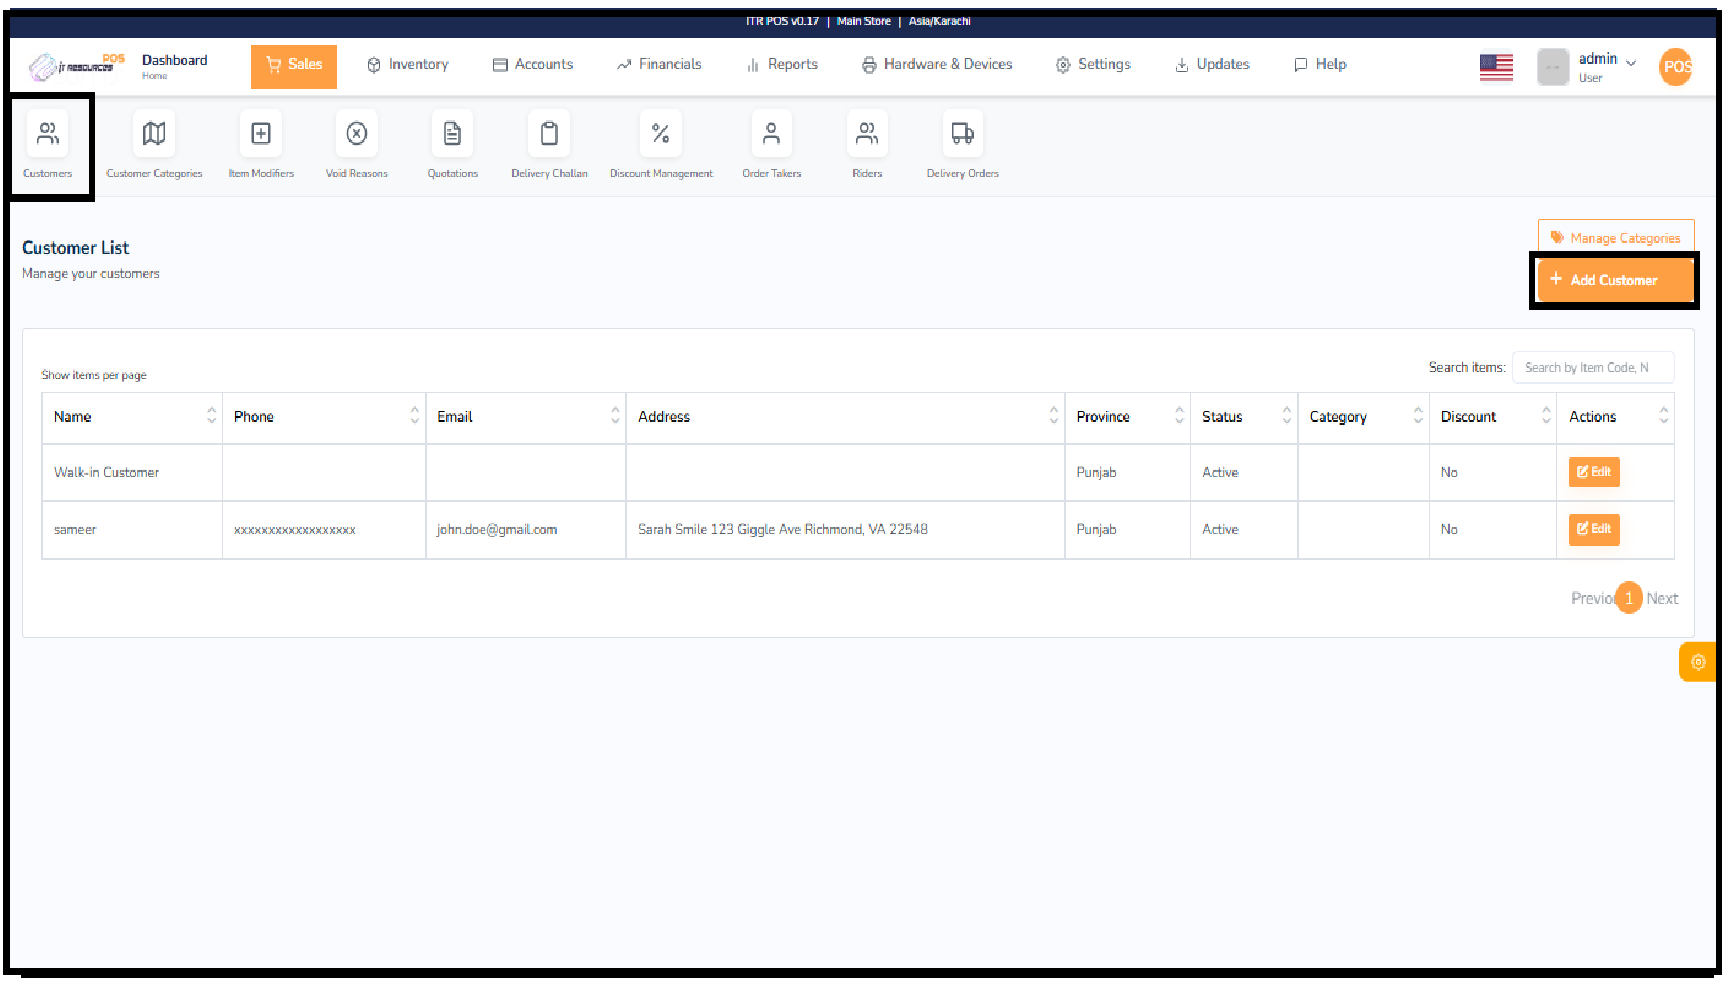Click the orange floating settings gear

[x=1698, y=661]
